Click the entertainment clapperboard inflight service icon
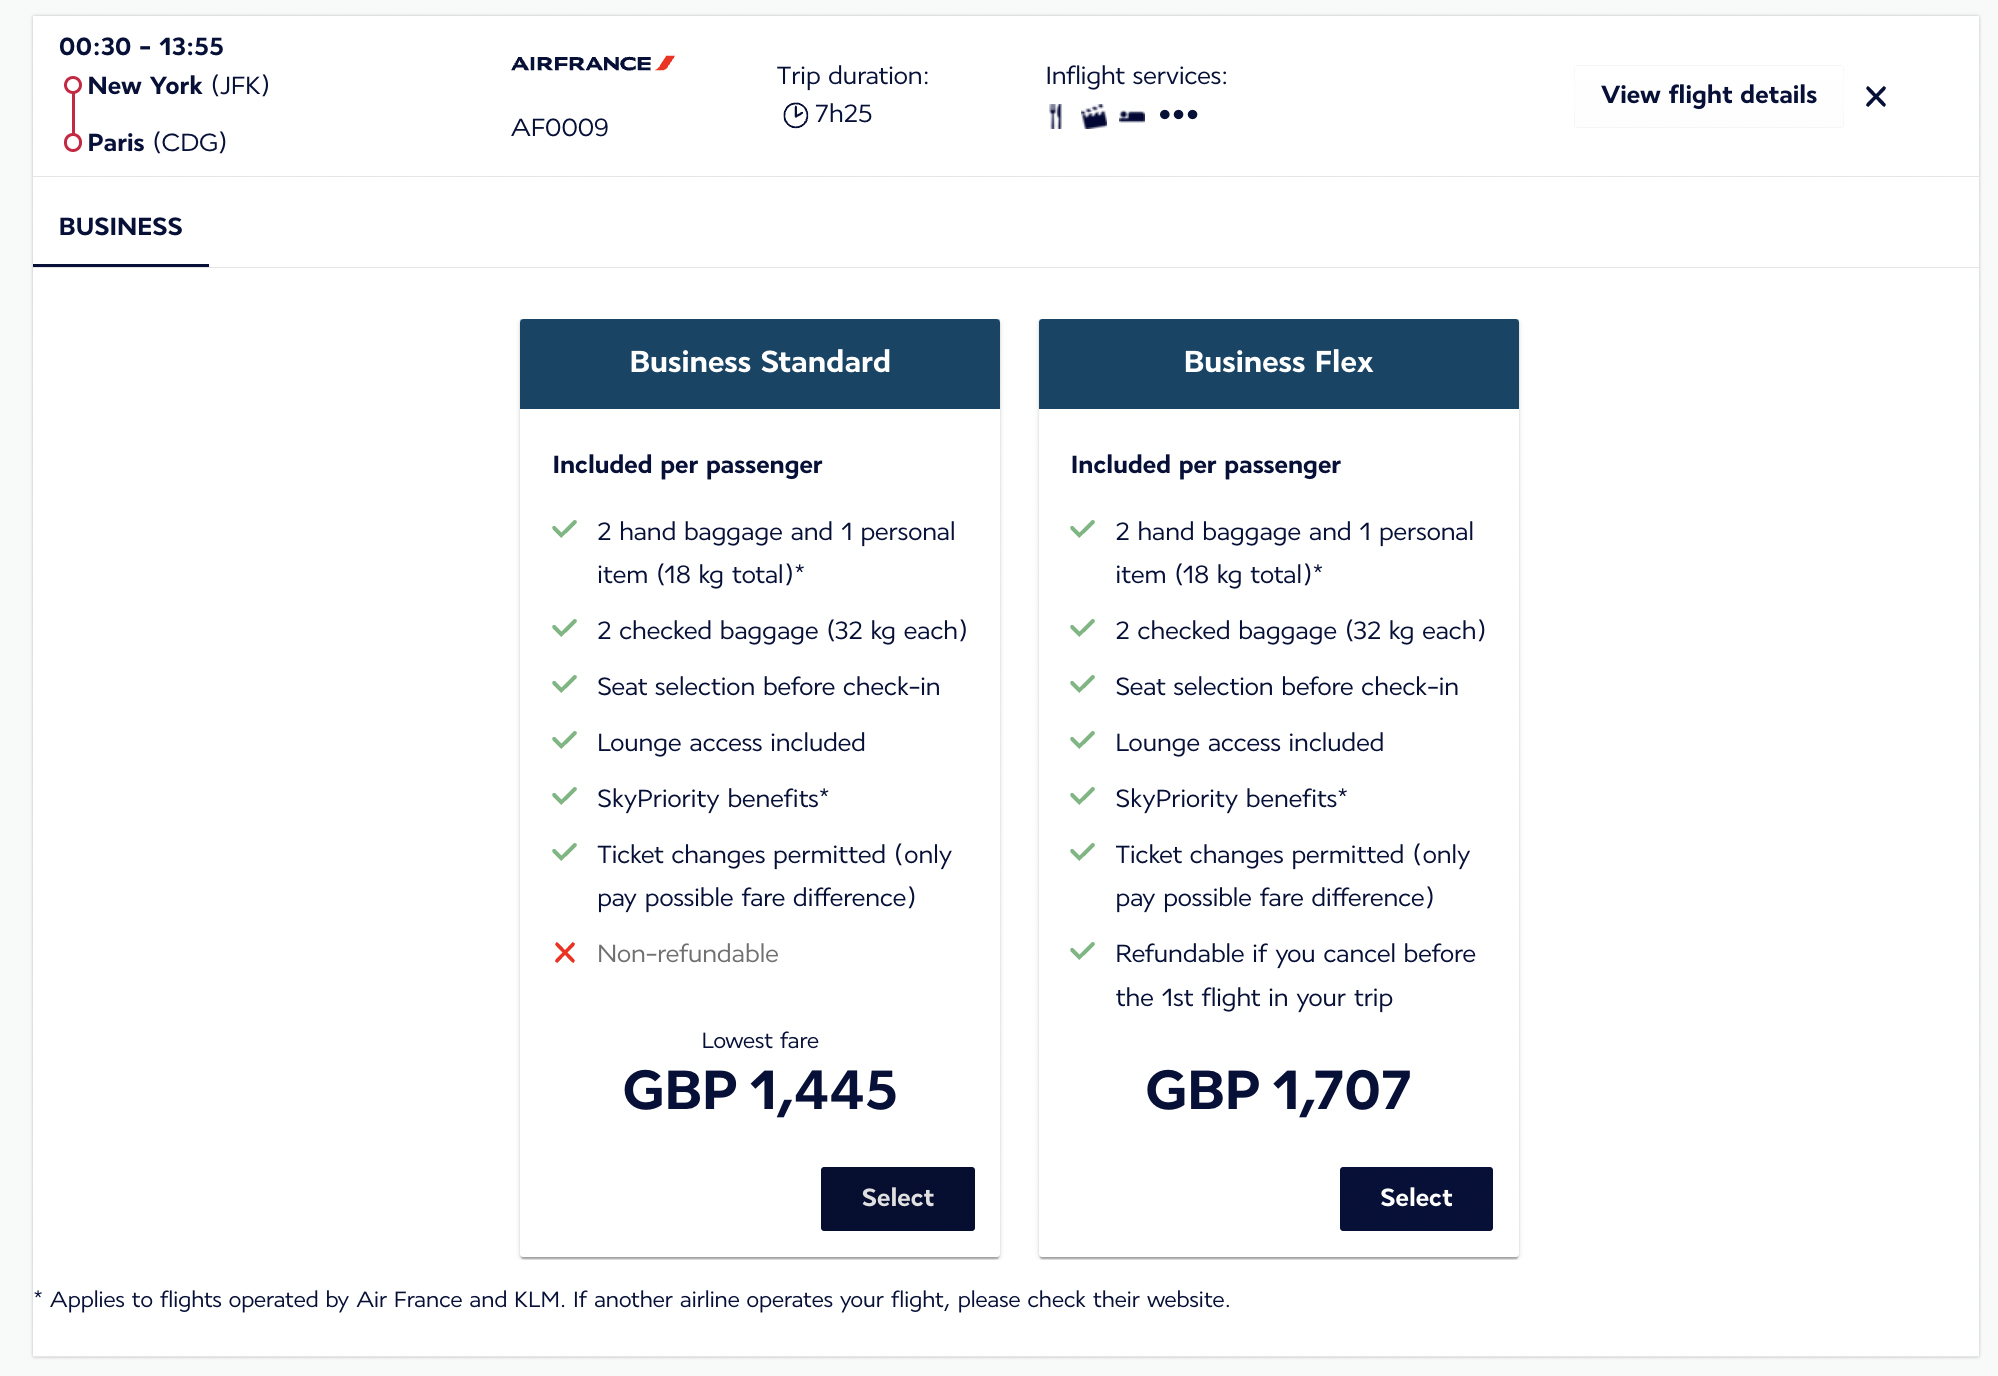The image size is (1998, 1376). pyautogui.click(x=1094, y=116)
